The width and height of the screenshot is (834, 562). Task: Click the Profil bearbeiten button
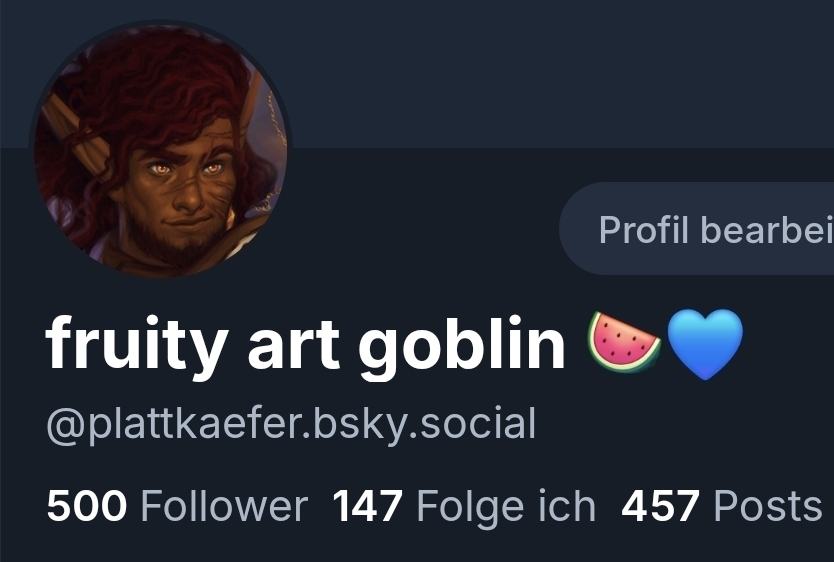[x=697, y=229]
